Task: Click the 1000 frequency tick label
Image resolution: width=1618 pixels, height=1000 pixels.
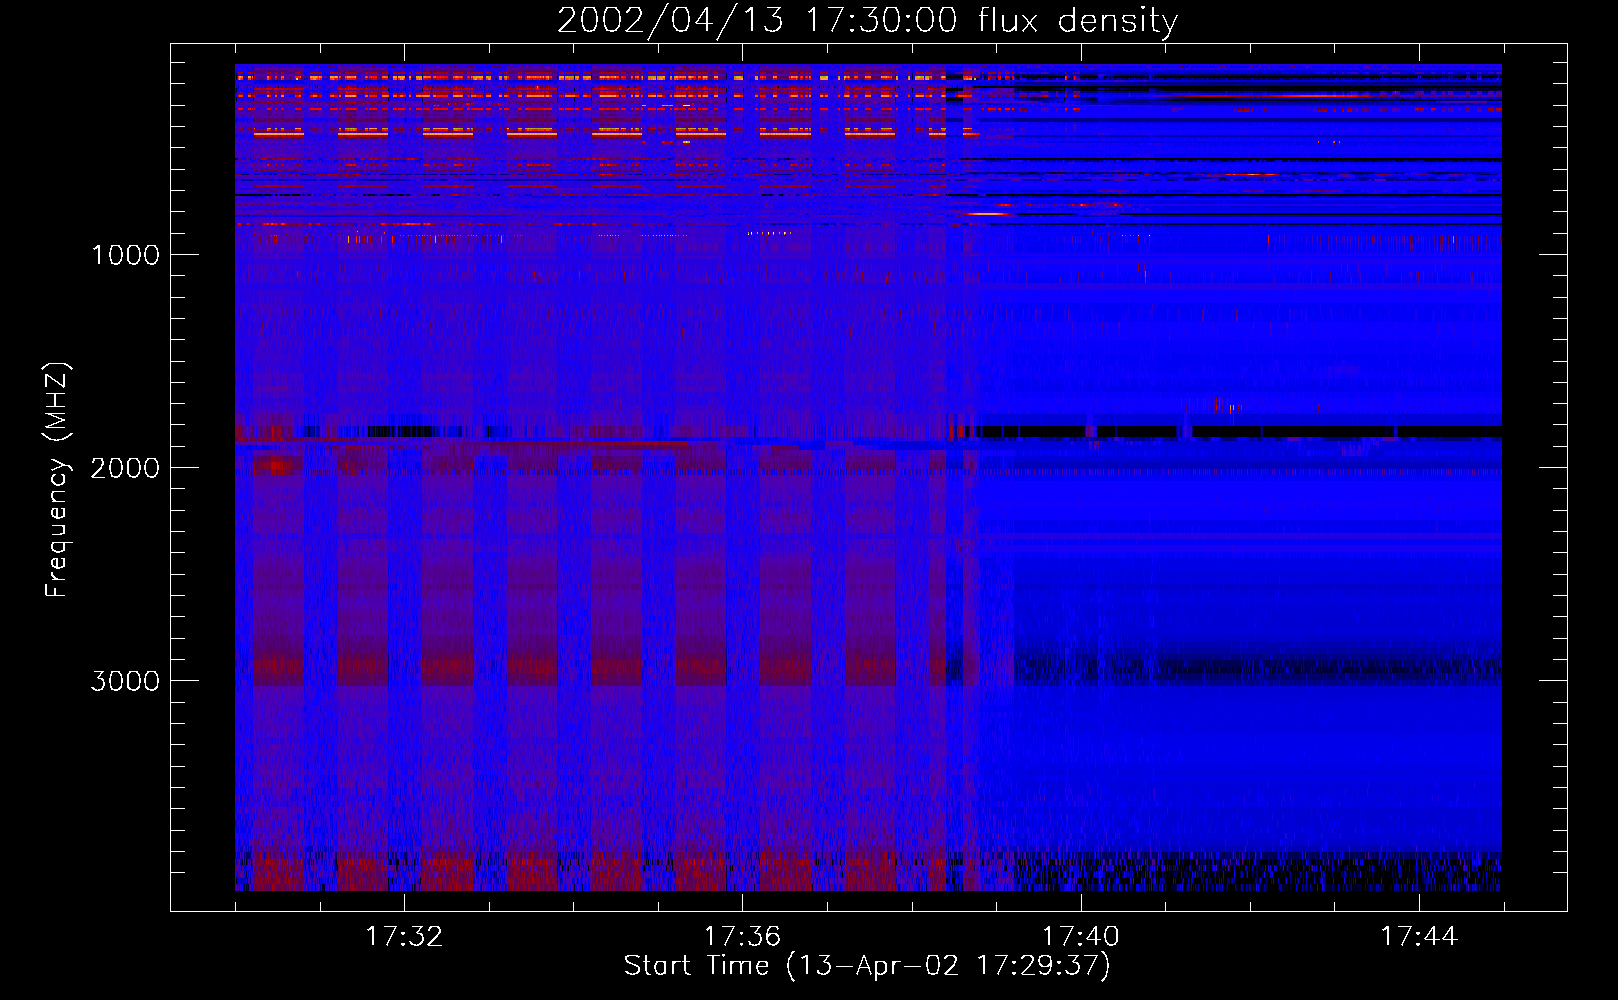Action: coord(125,255)
